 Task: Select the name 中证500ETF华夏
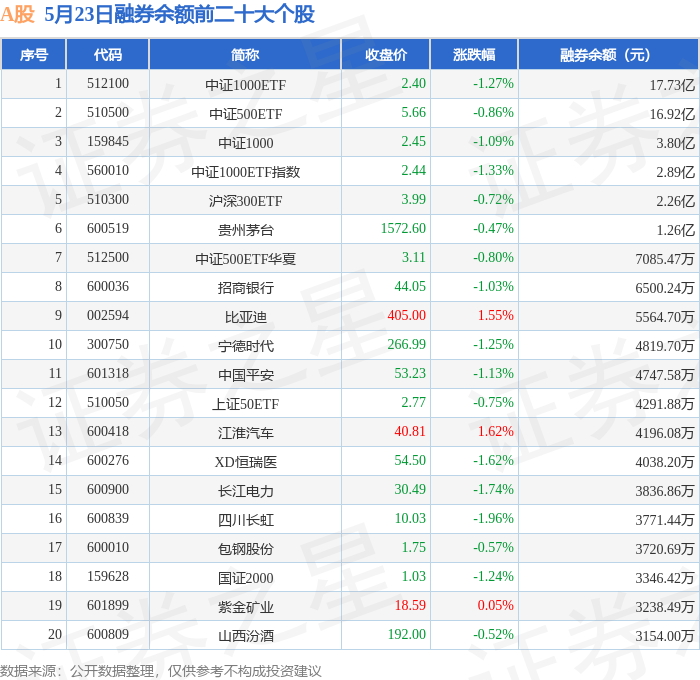point(246,259)
